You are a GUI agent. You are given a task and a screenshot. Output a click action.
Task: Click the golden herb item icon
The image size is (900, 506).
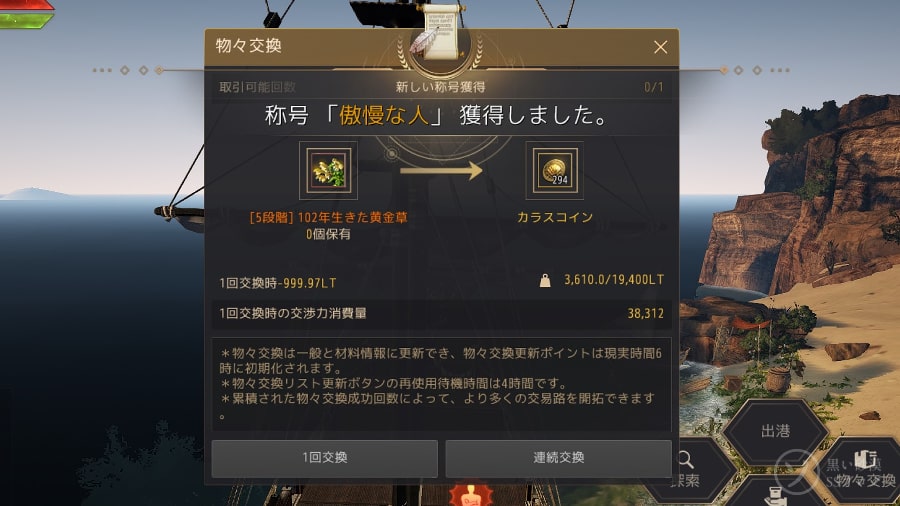click(328, 170)
